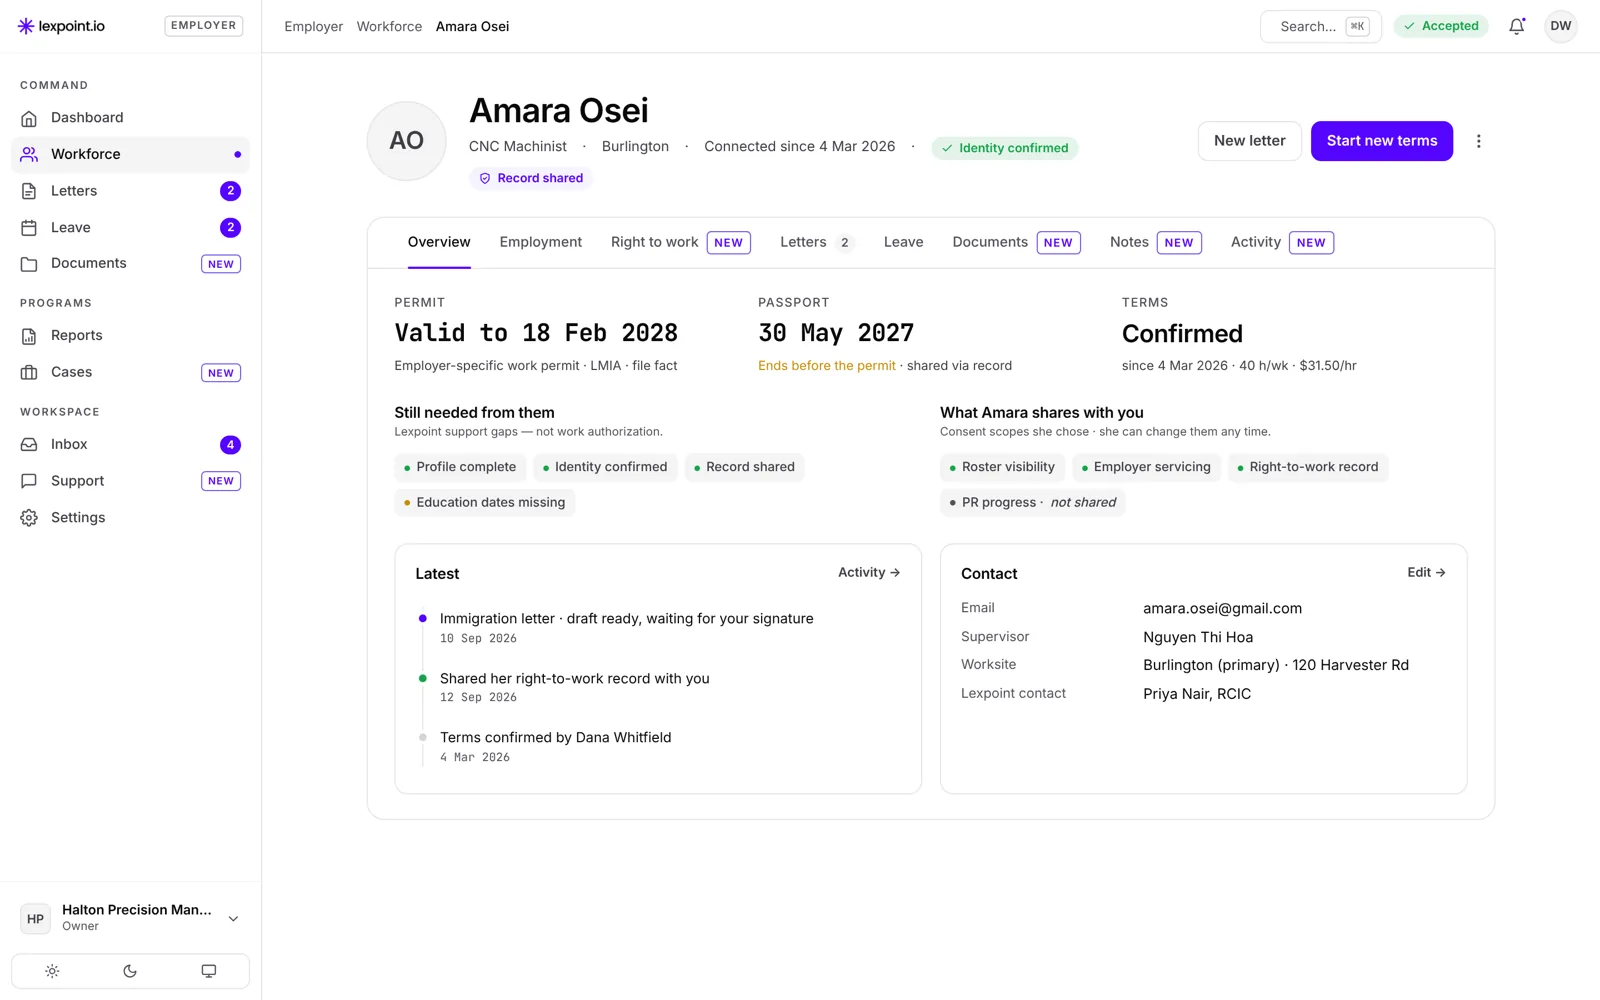
Task: Expand the Halton Precision organization switcher
Action: click(130, 918)
